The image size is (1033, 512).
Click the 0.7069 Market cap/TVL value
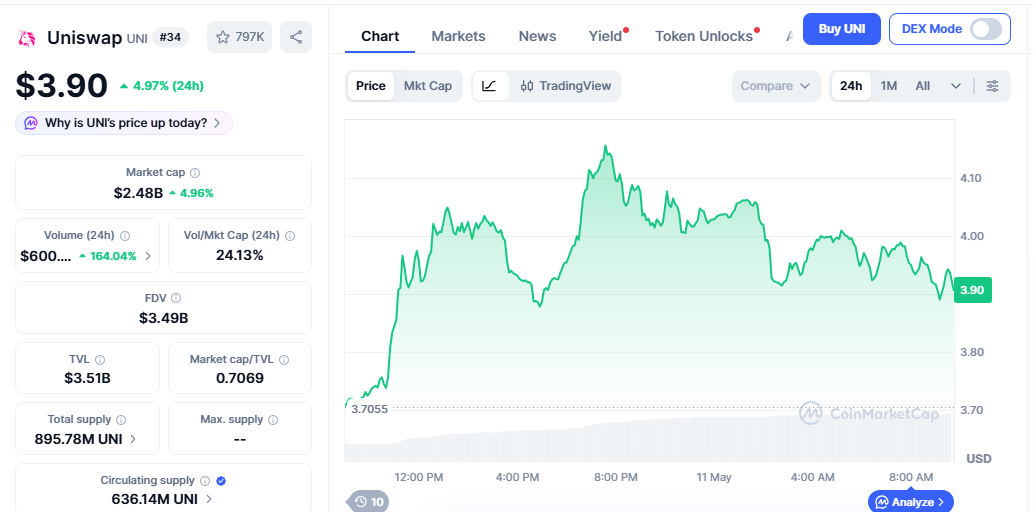pos(240,378)
